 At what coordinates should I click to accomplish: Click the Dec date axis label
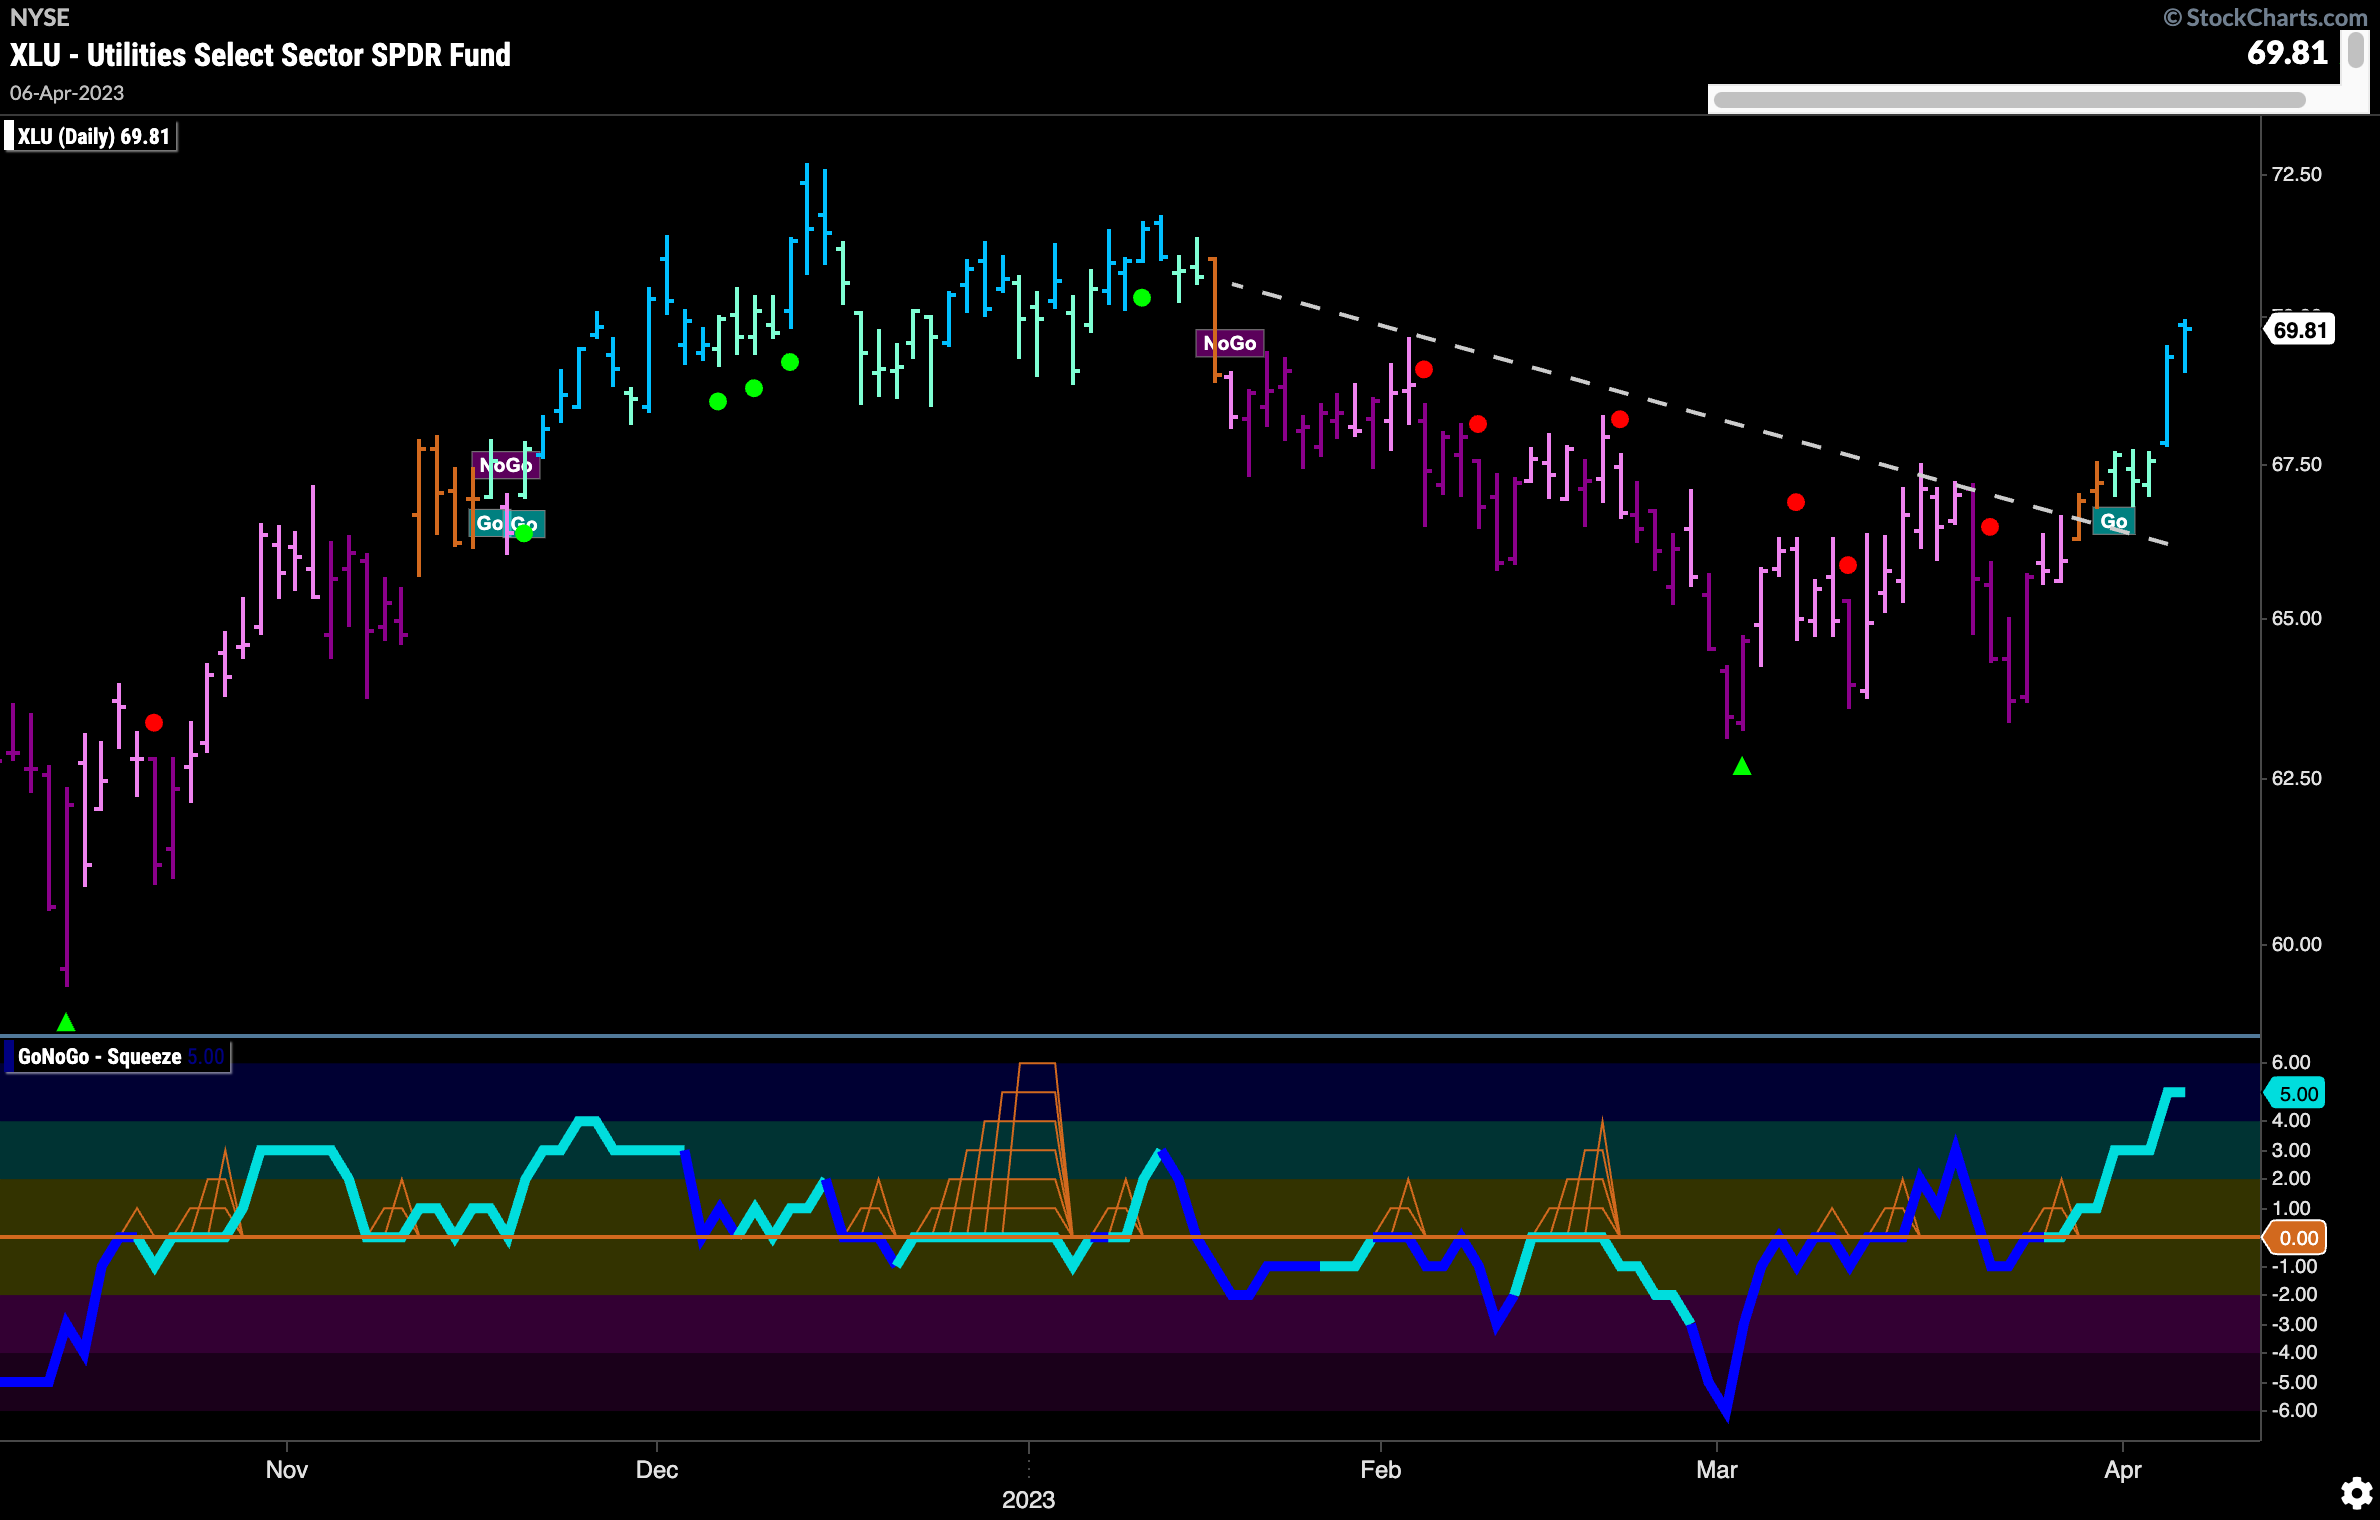coord(657,1470)
